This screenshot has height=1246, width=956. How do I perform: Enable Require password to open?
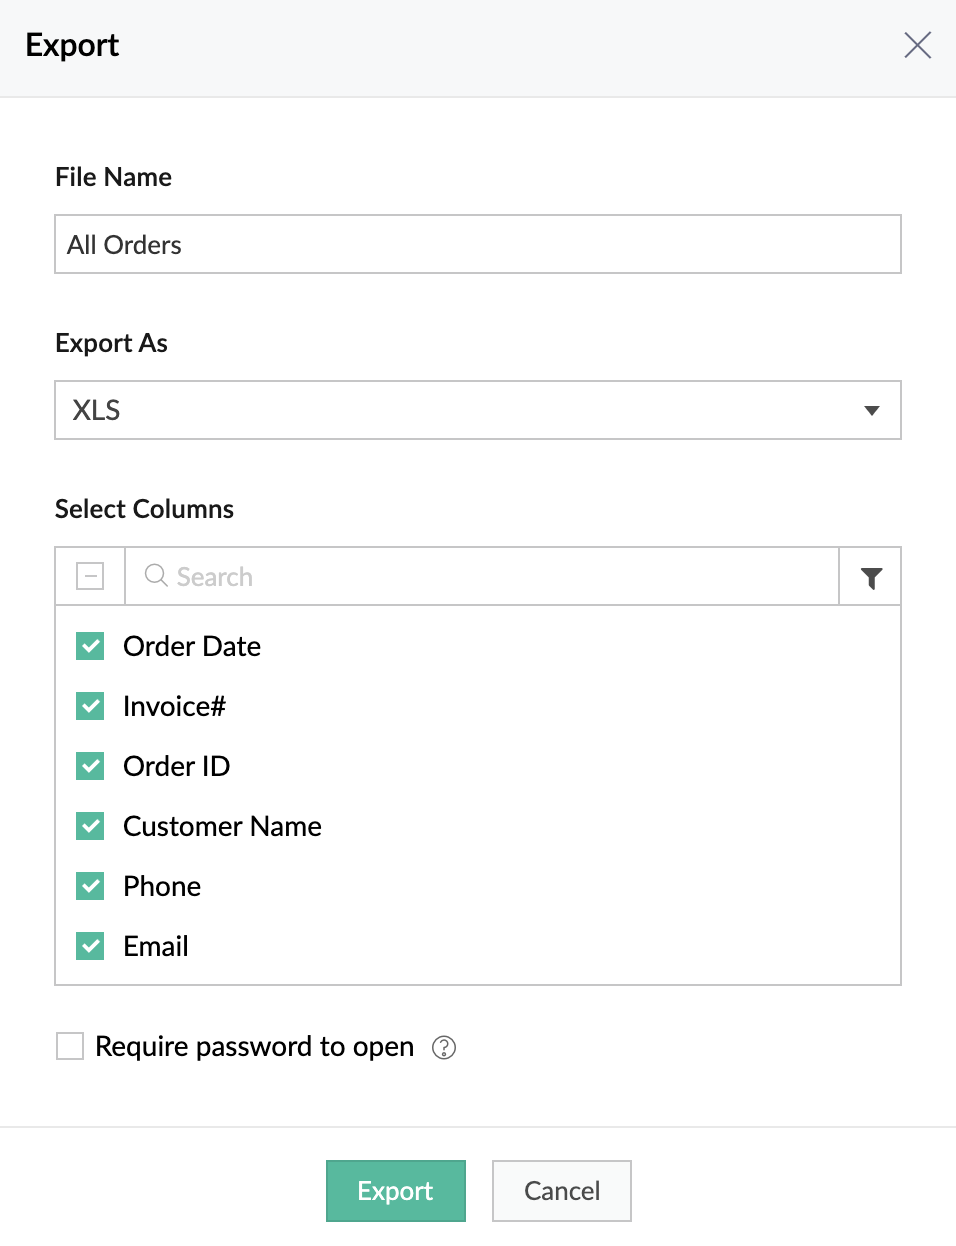70,1046
